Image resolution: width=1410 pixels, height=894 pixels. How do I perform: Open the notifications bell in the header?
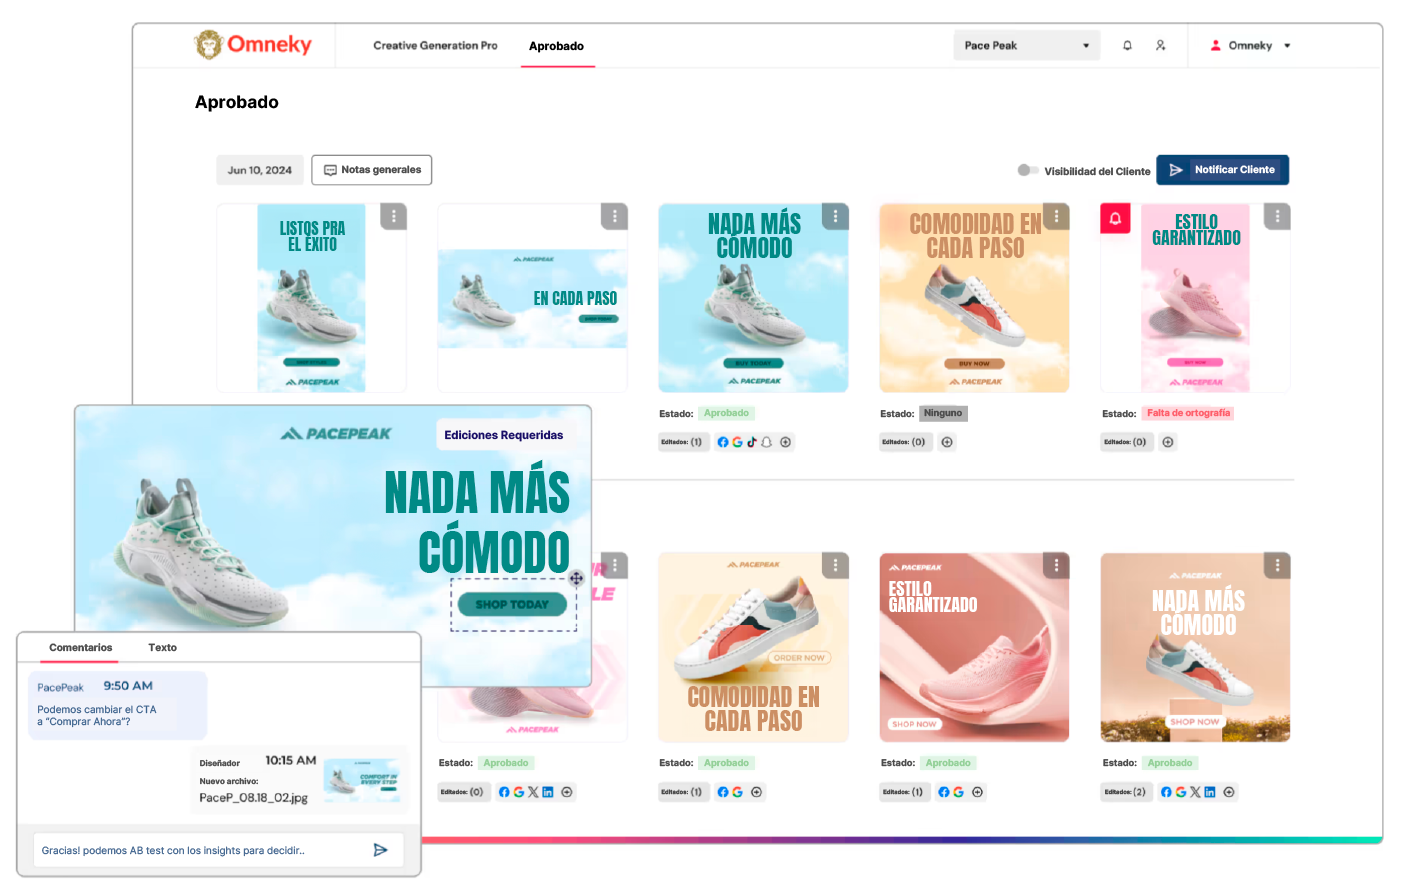1127,46
